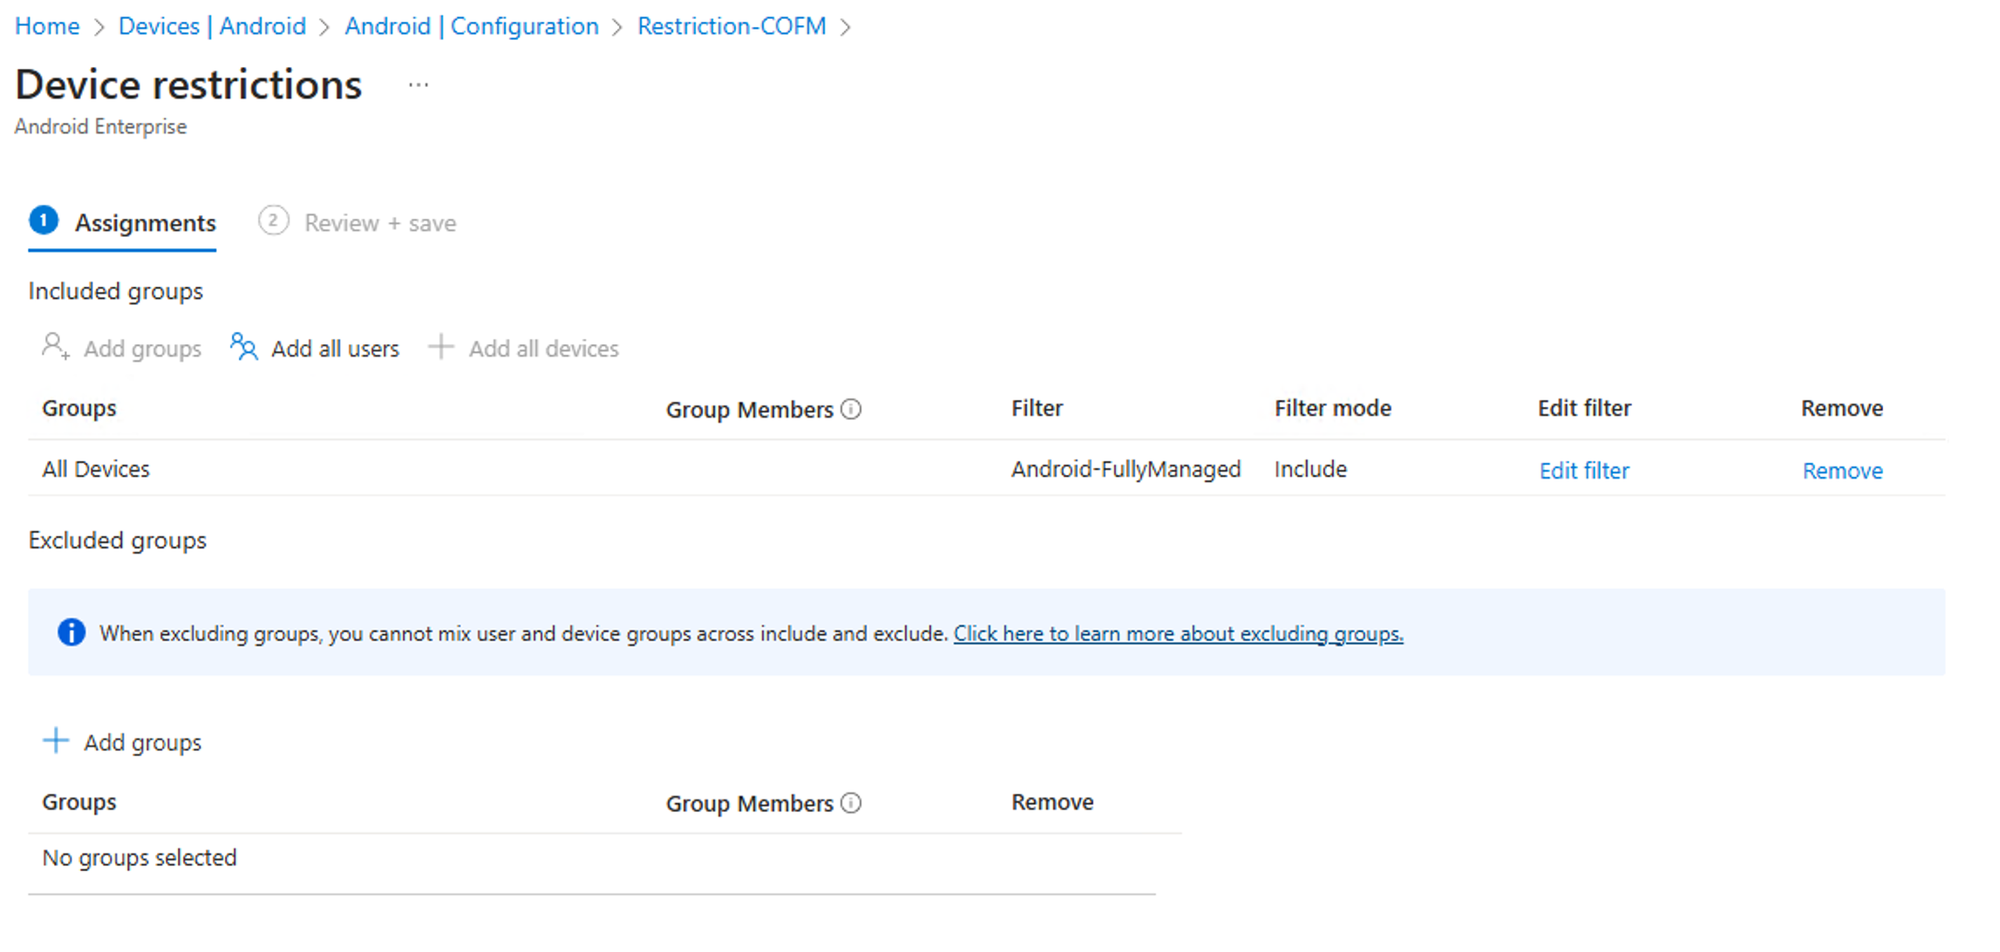The height and width of the screenshot is (952, 2000).
Task: Open Devices | Android breadcrumb link
Action: 212,26
